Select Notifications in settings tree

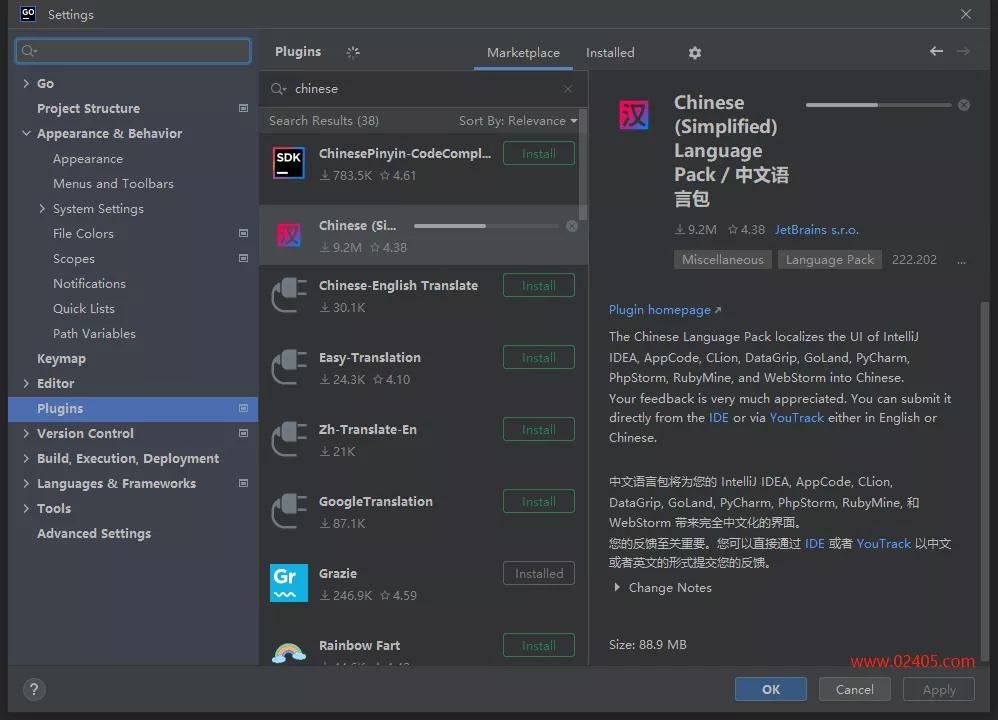point(89,283)
